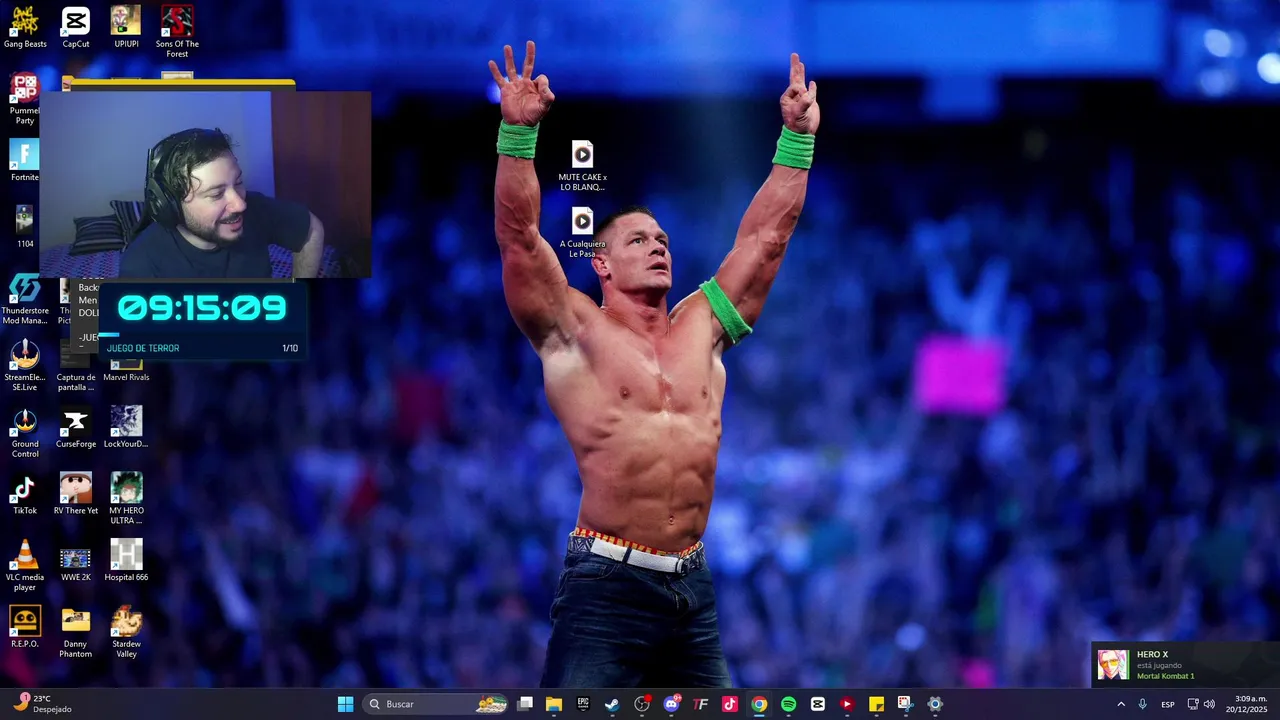Select the A Cualquiera Le Pasa media file
The width and height of the screenshot is (1280, 720).
582,232
